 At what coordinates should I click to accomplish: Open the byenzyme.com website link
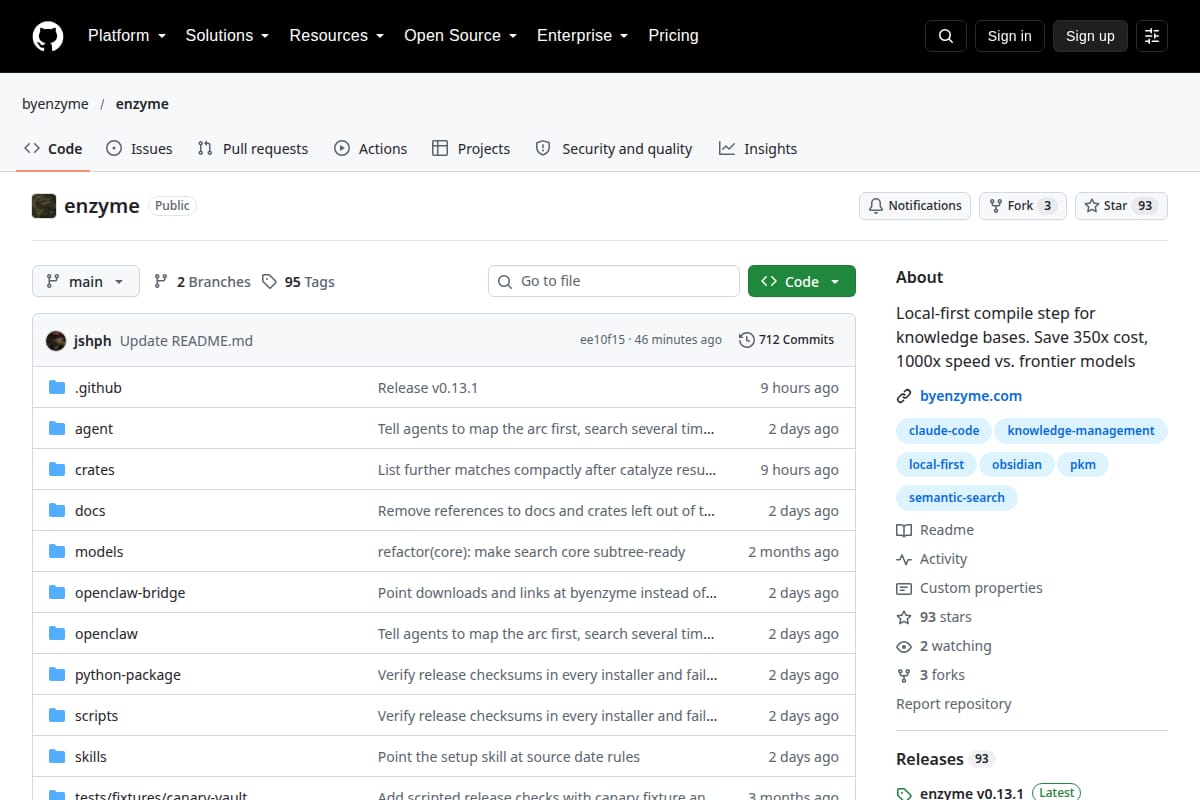[x=971, y=396]
